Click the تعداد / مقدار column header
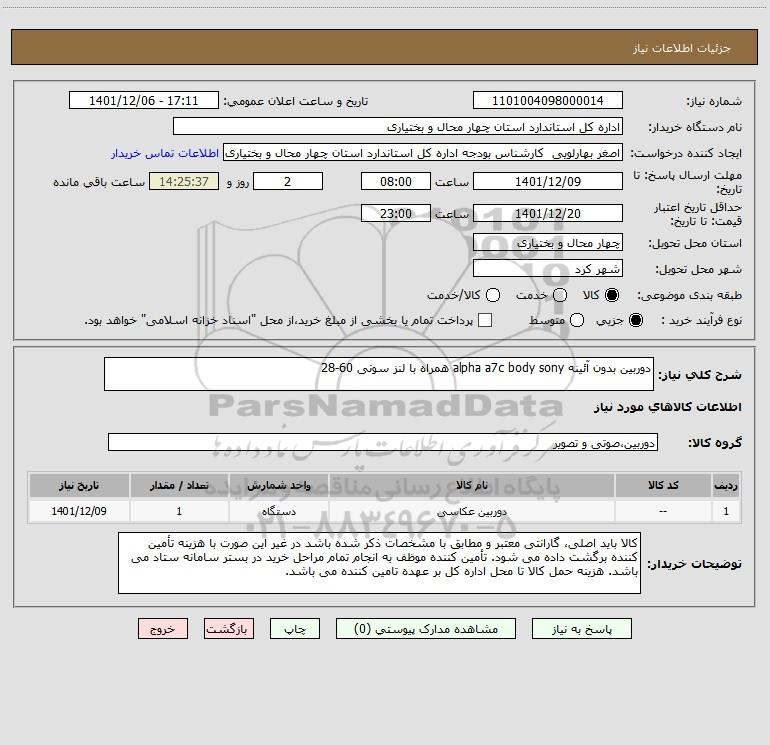770x745 pixels. (179, 485)
